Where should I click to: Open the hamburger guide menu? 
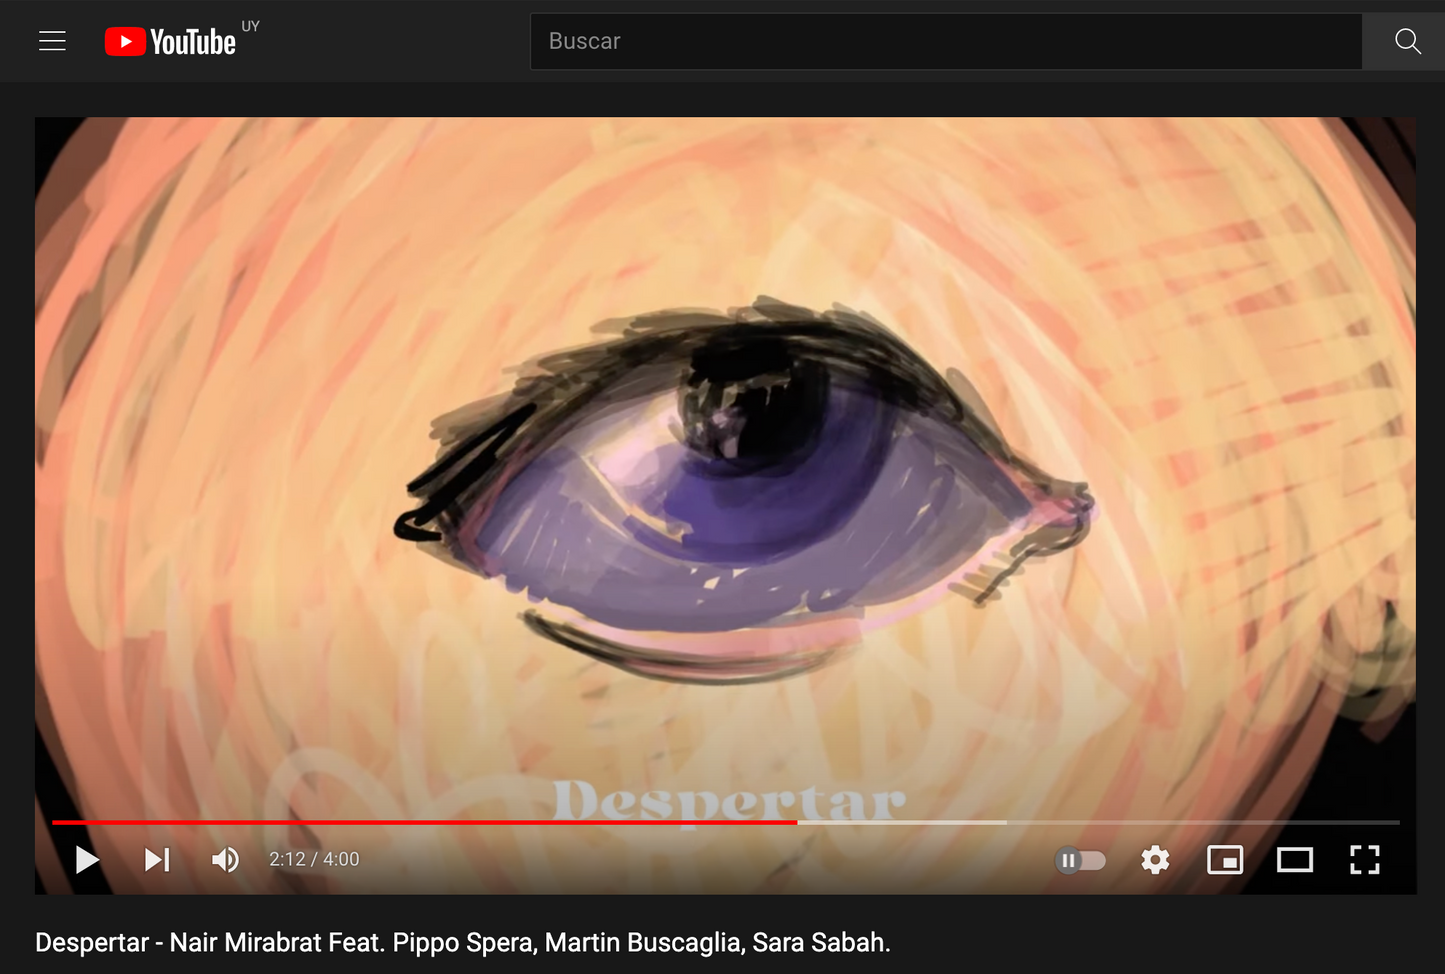pos(52,41)
